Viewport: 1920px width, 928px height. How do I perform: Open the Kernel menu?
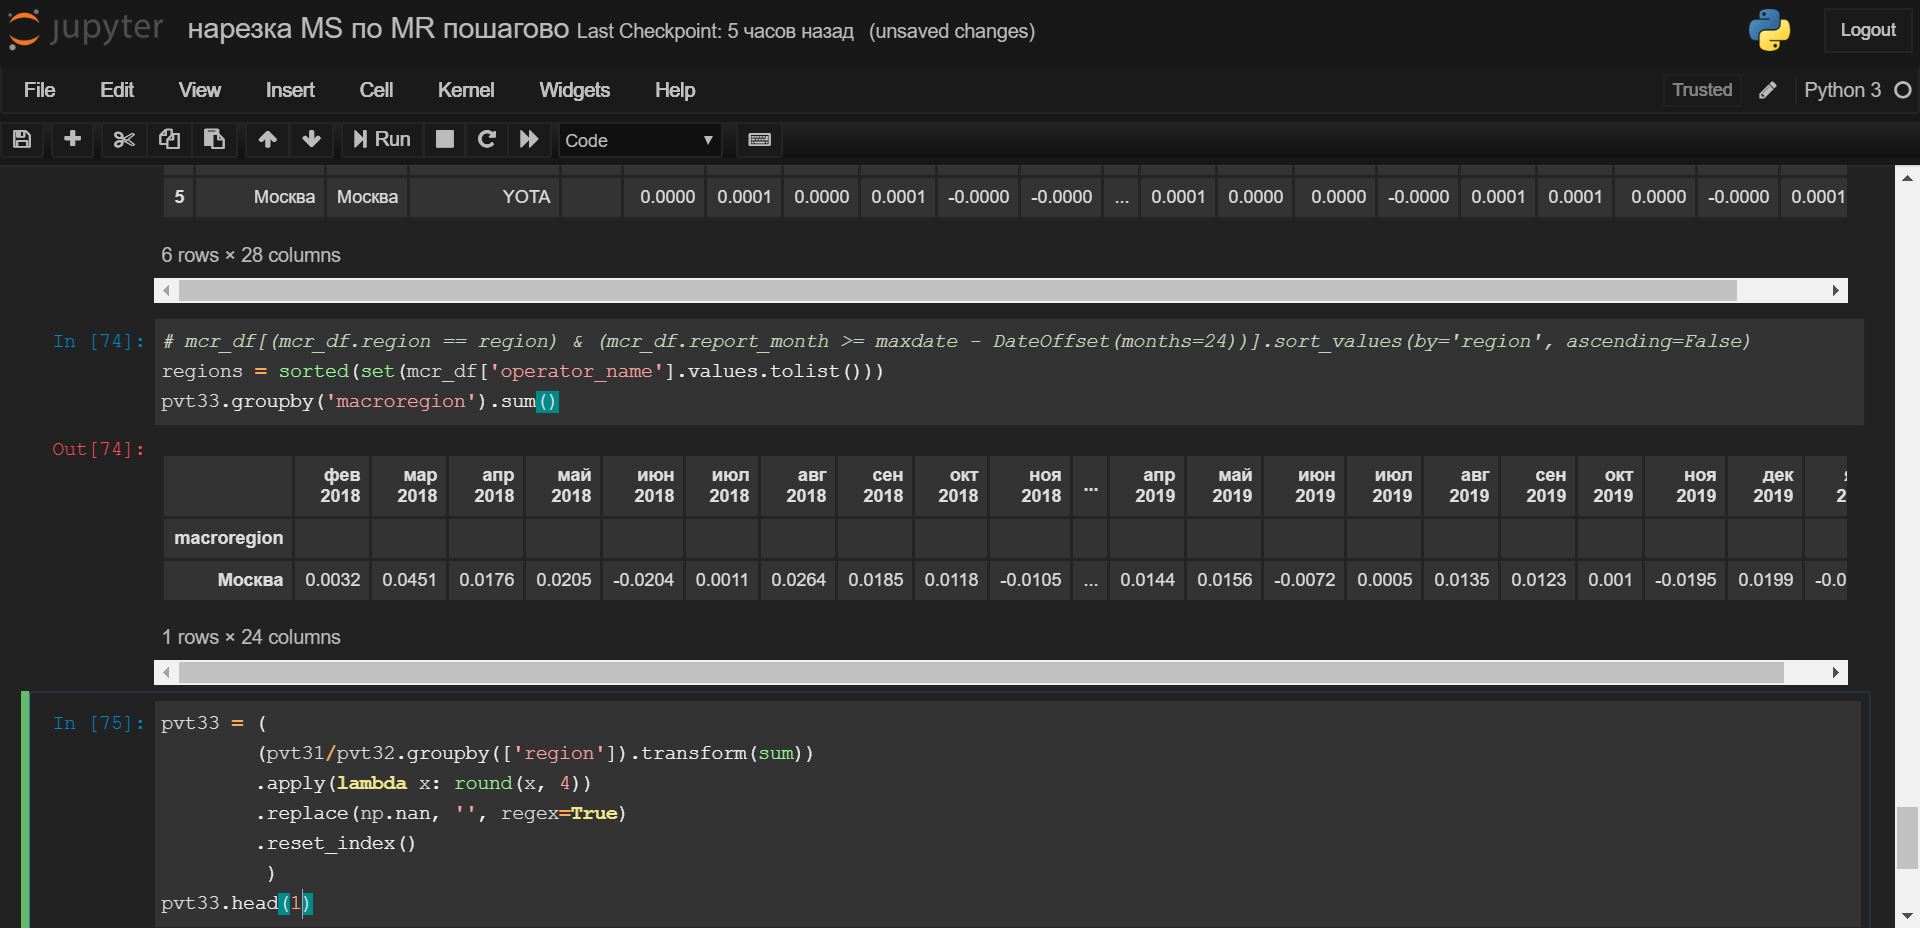[465, 90]
